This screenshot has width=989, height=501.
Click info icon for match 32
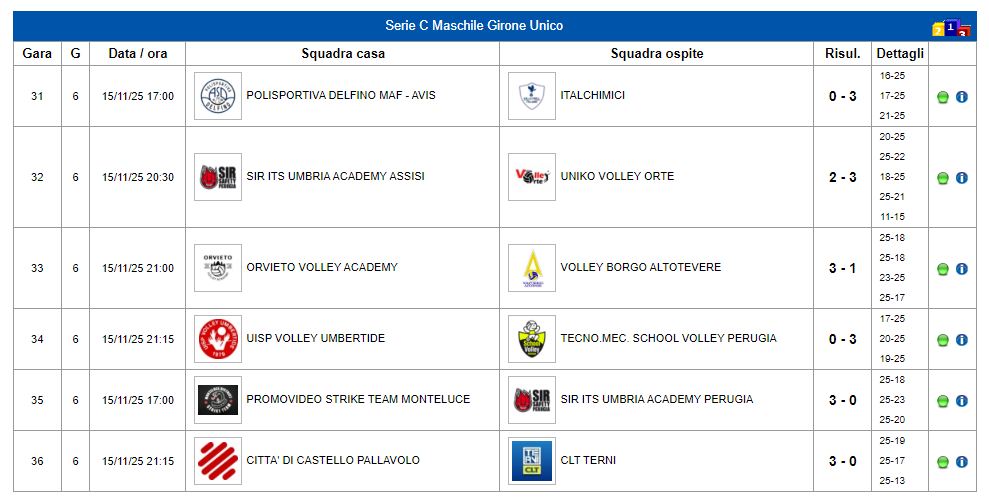click(962, 178)
